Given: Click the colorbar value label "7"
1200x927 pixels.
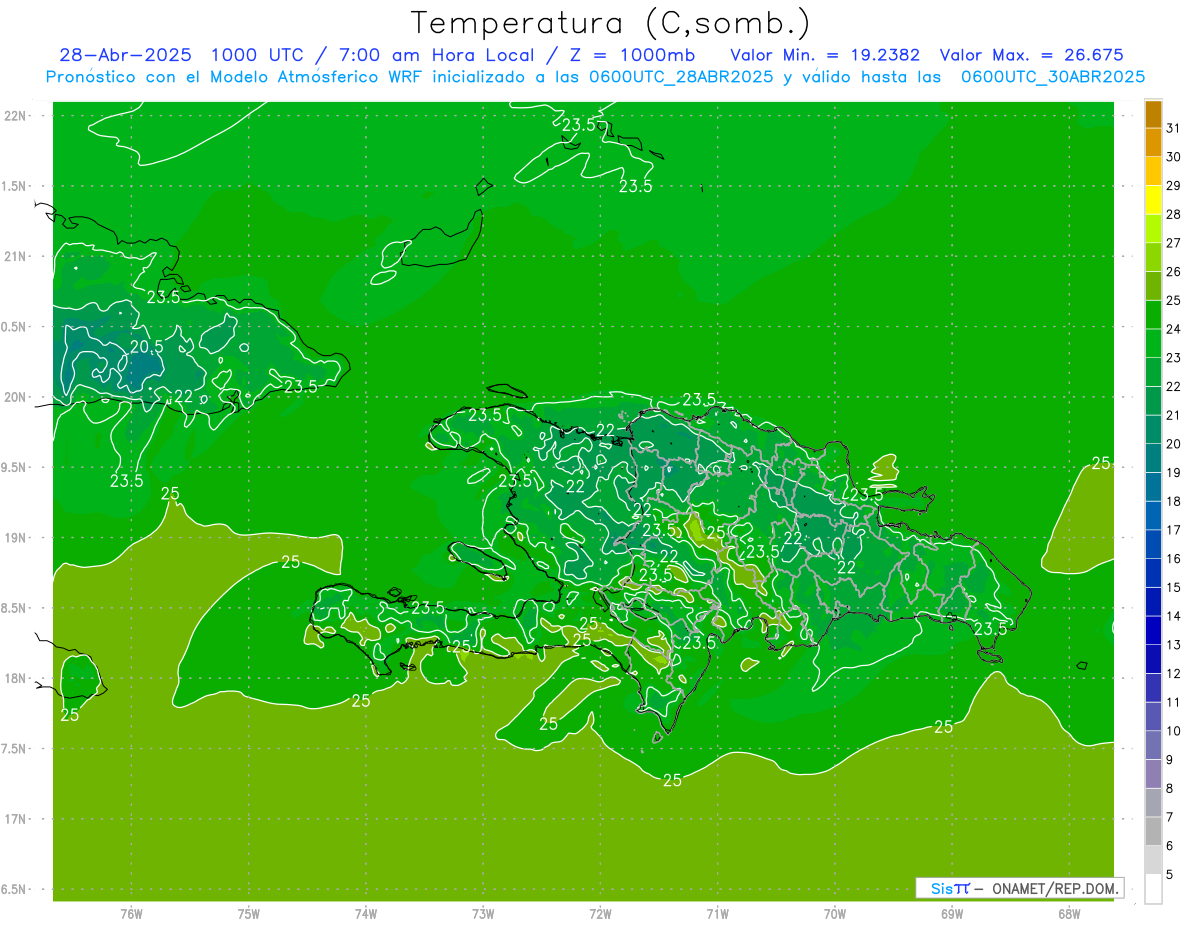Looking at the screenshot, I should click(1170, 817).
